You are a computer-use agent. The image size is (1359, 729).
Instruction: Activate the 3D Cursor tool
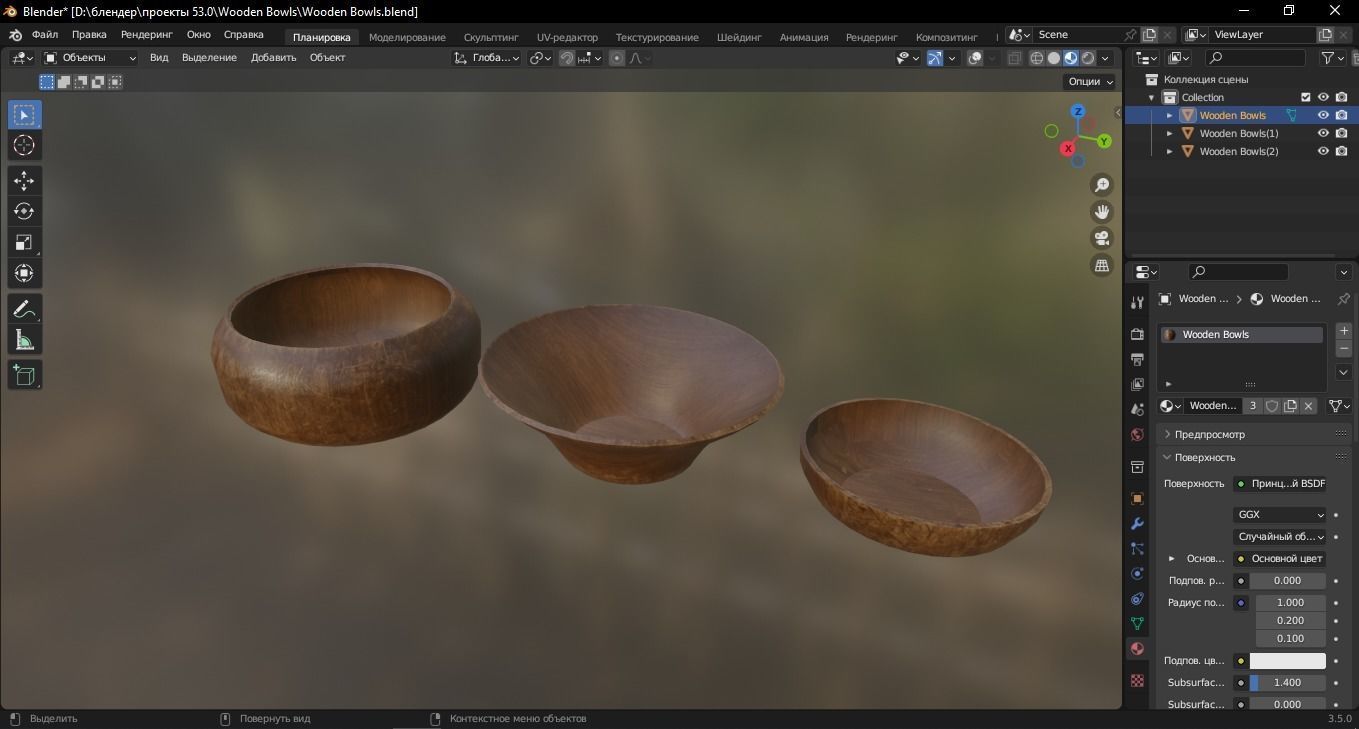tap(24, 146)
